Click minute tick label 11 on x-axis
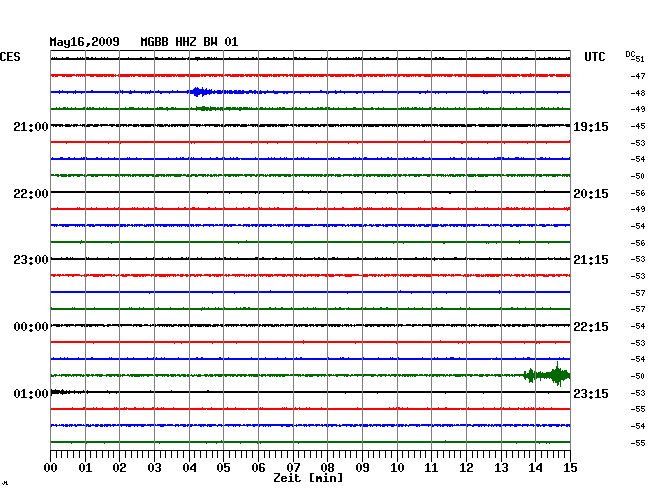650x494 pixels. pos(432,467)
